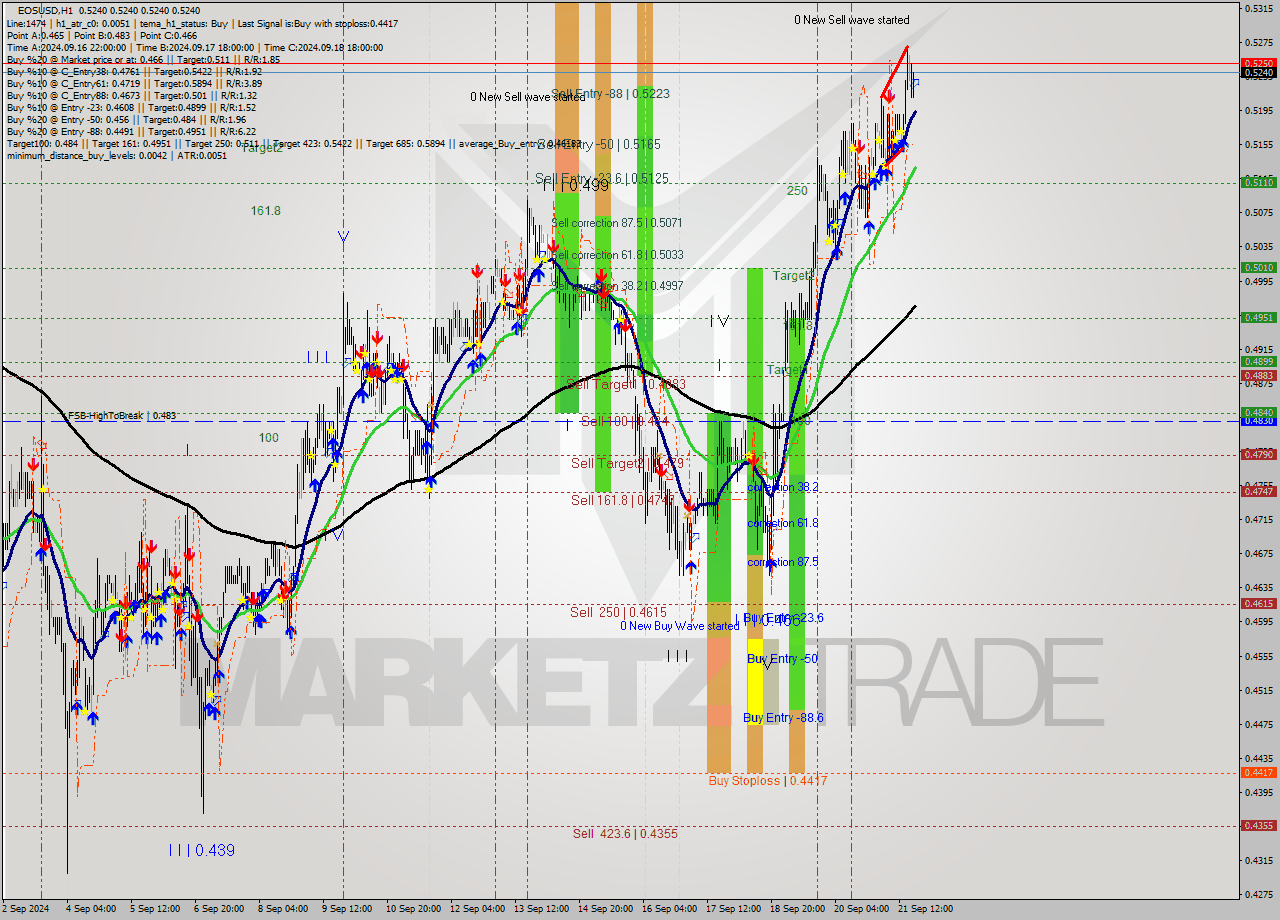
Task: Click the red 0.4615 price level tag
Action: coord(1258,603)
